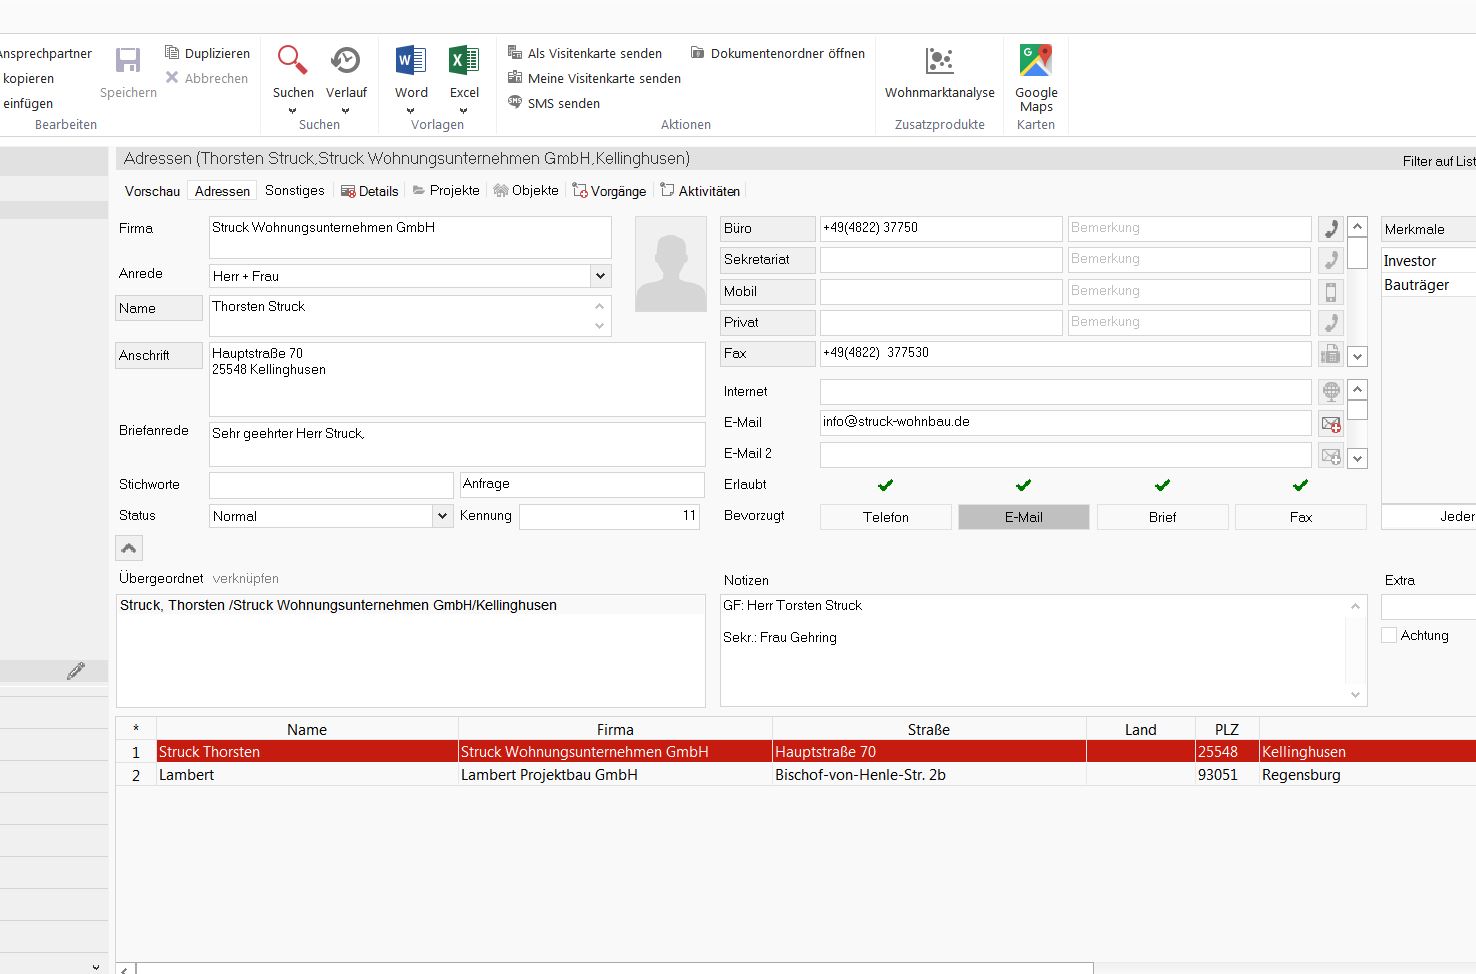Set Brief as preferred contact
The image size is (1476, 974).
(1162, 517)
